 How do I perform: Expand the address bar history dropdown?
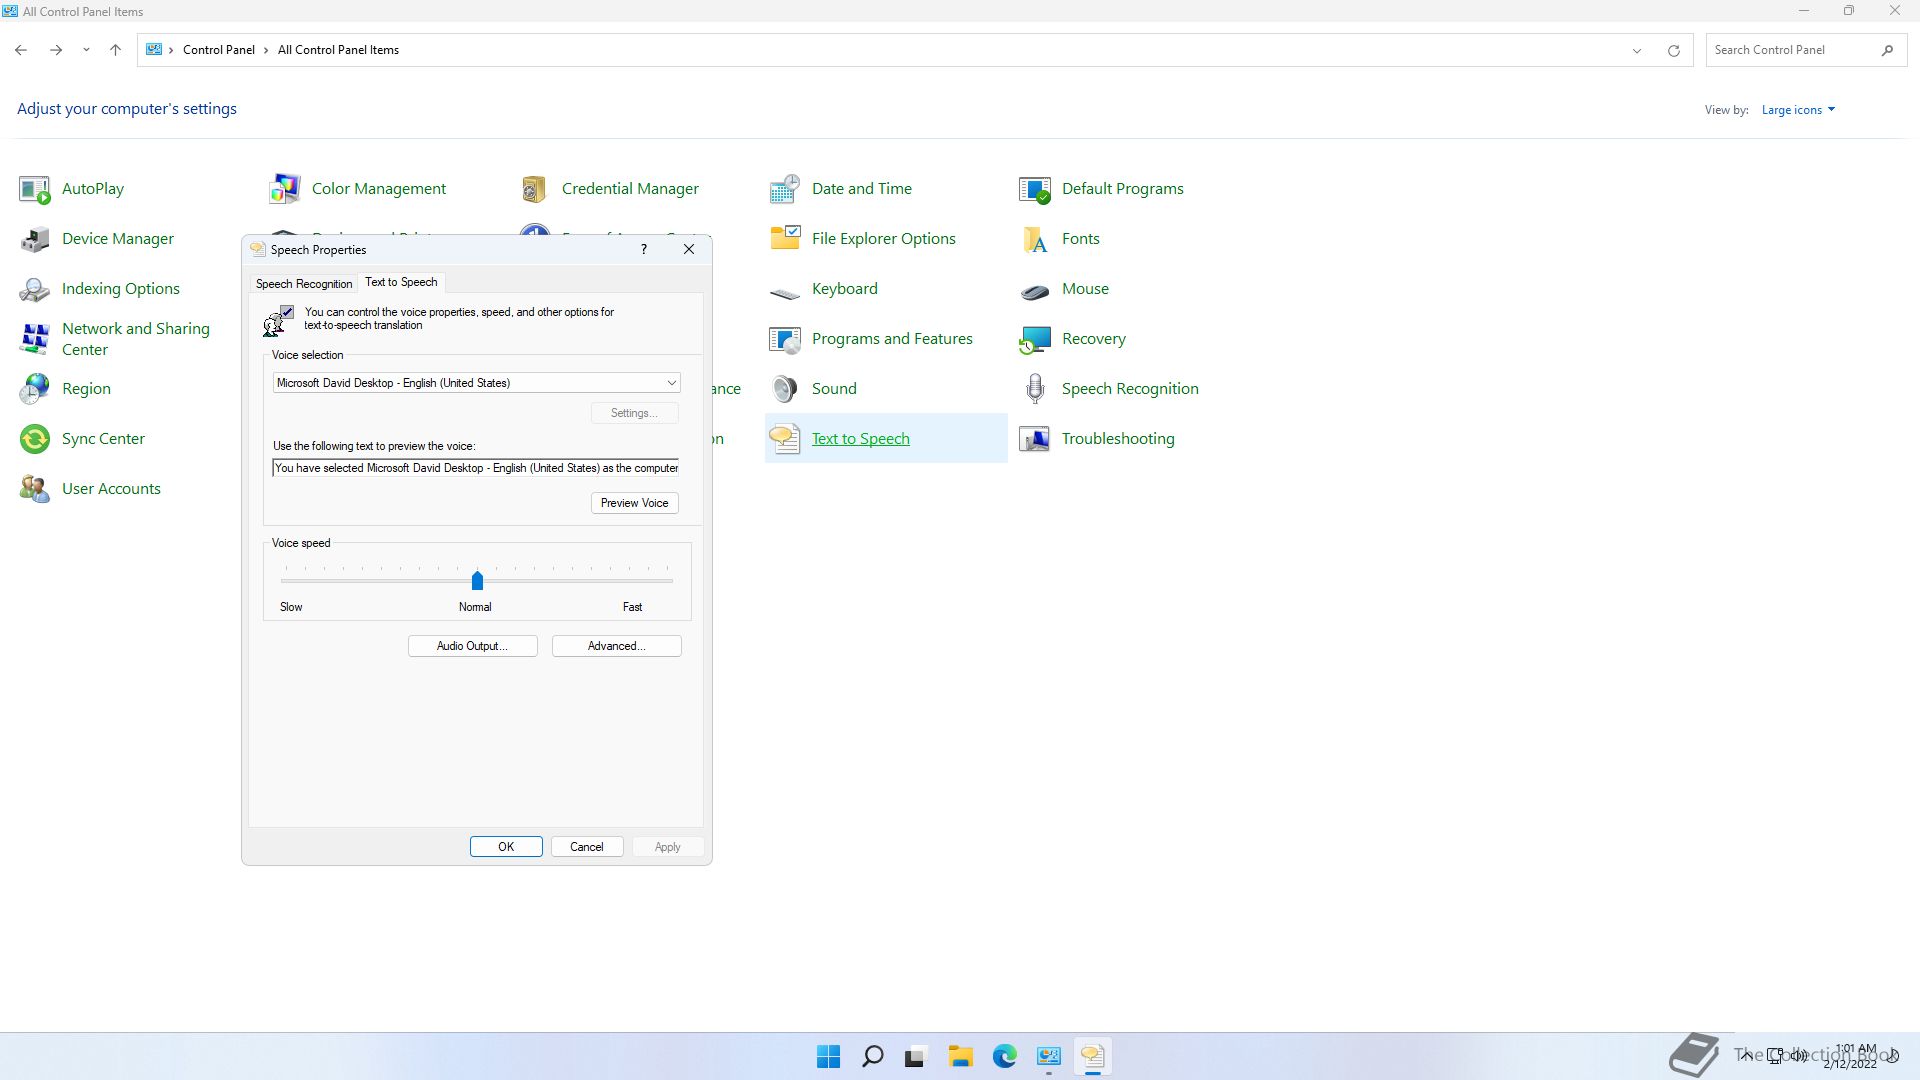point(1637,50)
